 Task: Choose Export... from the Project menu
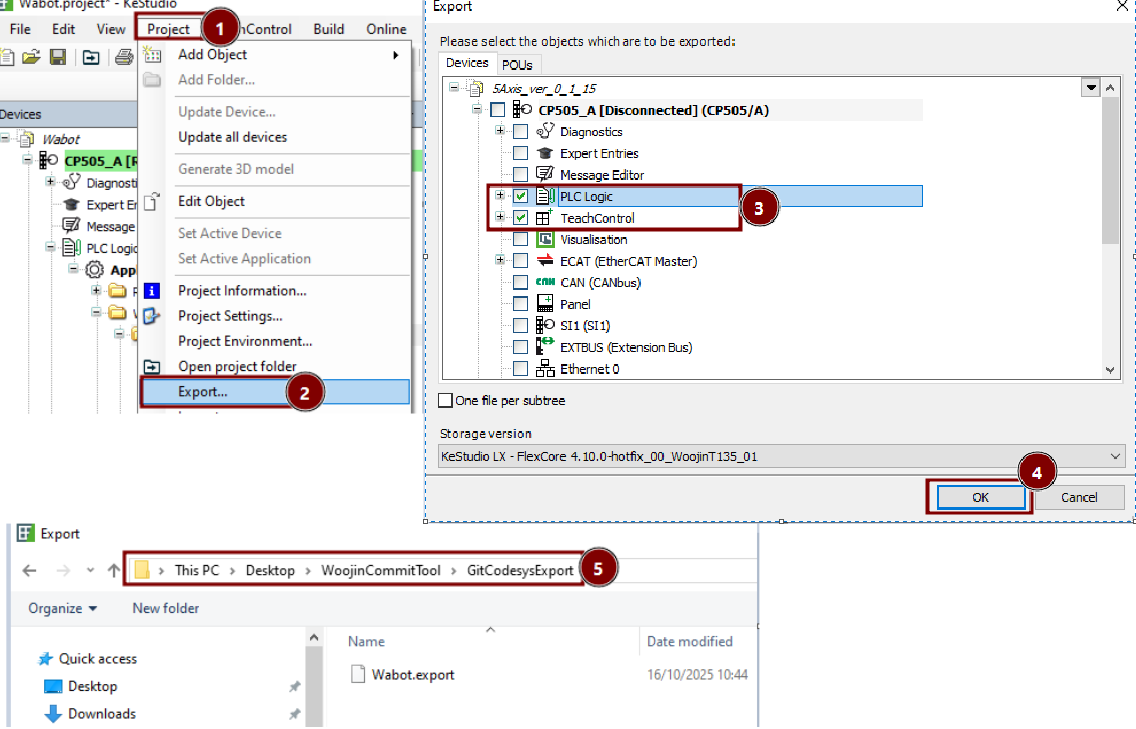[203, 392]
